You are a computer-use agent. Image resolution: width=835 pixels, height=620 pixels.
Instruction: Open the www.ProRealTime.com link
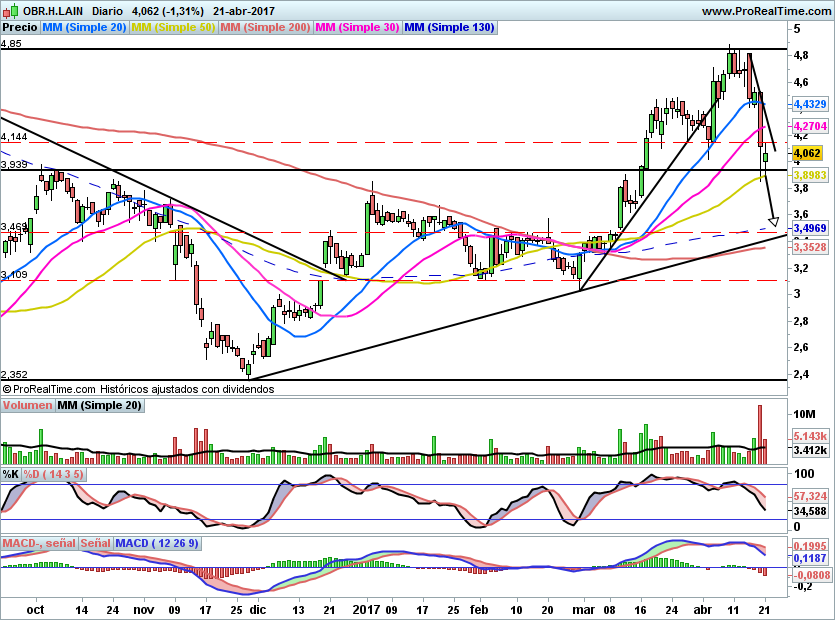tap(765, 11)
